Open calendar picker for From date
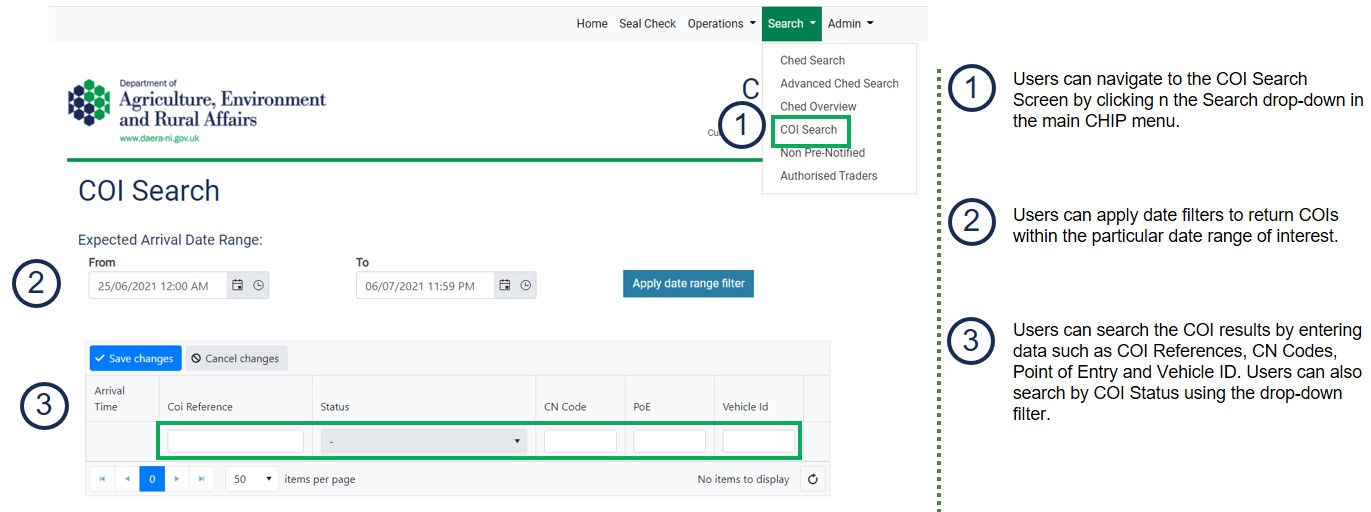The width and height of the screenshot is (1371, 512). [x=238, y=286]
